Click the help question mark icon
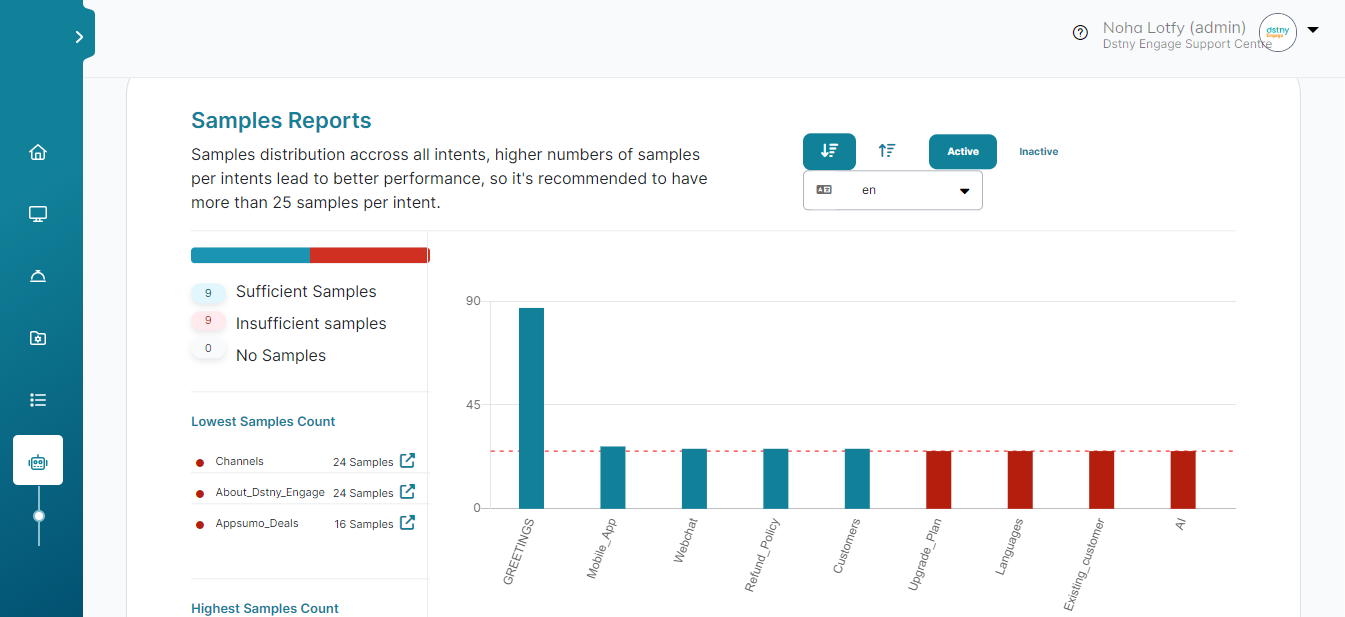This screenshot has width=1345, height=617. point(1080,32)
